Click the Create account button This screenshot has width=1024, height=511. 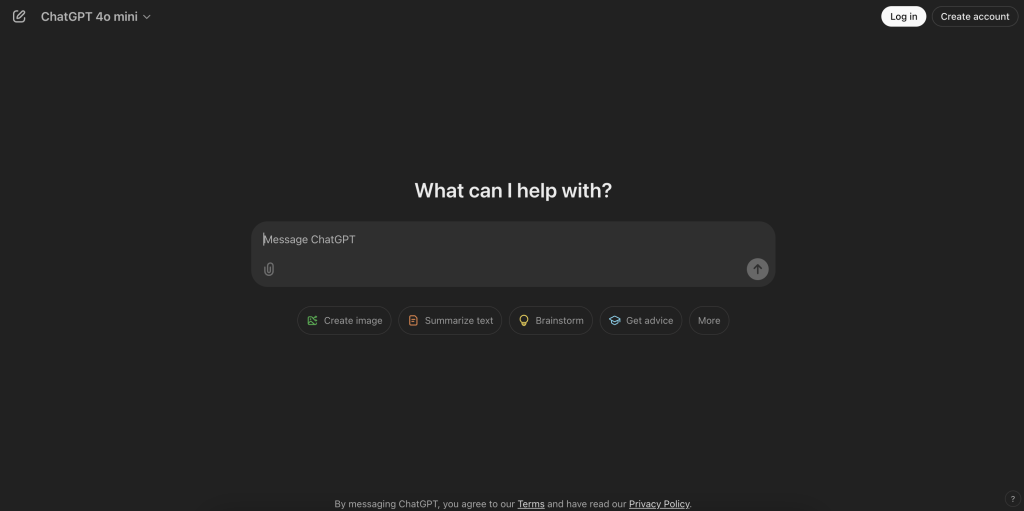click(974, 17)
